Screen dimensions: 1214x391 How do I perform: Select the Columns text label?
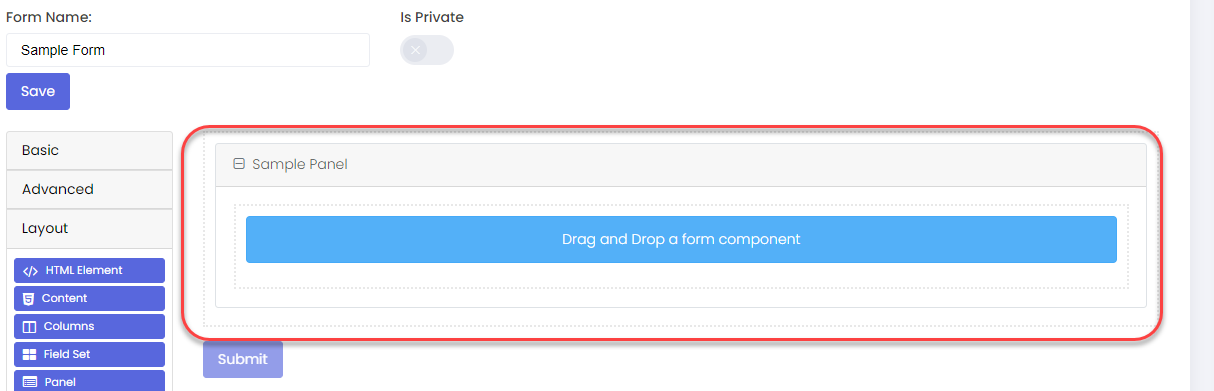tap(69, 326)
